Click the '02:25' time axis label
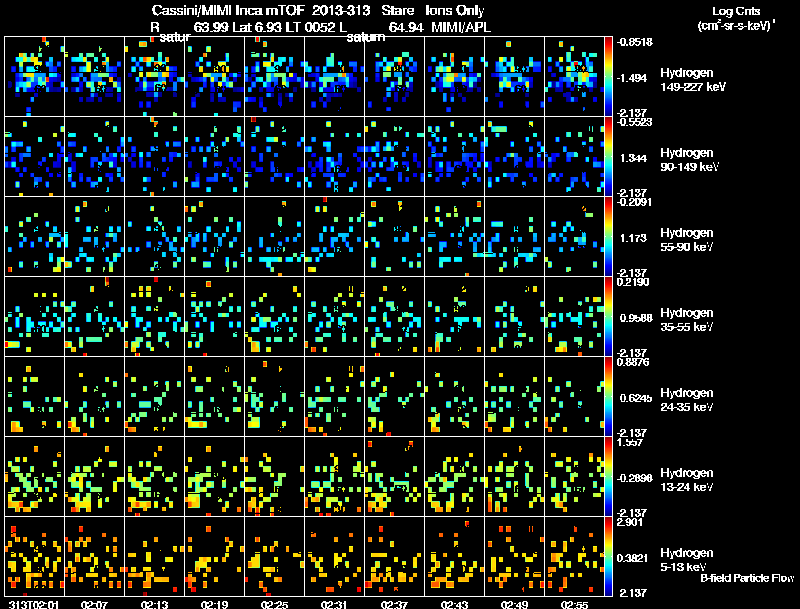This screenshot has width=800, height=609. tap(274, 605)
